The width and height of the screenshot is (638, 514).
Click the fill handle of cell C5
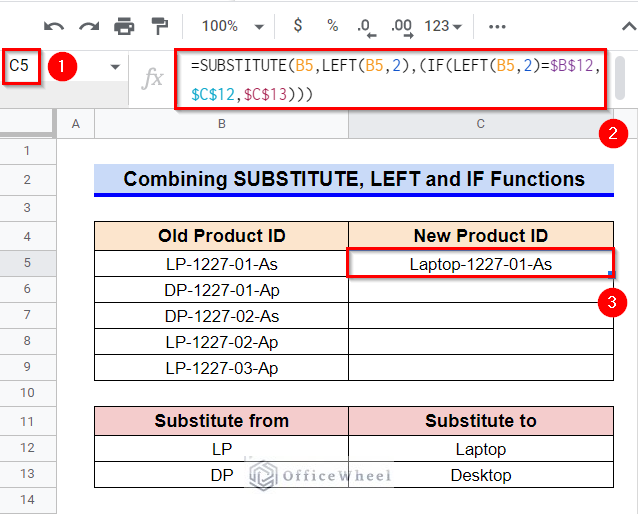tap(611, 274)
